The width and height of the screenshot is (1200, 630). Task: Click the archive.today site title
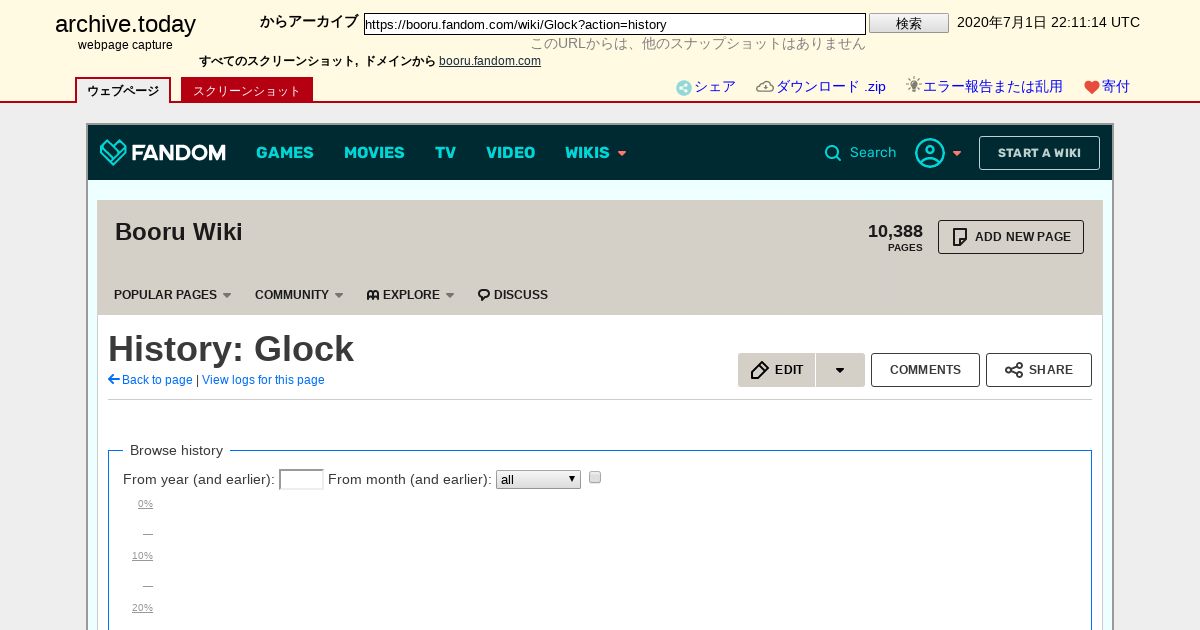(x=125, y=24)
